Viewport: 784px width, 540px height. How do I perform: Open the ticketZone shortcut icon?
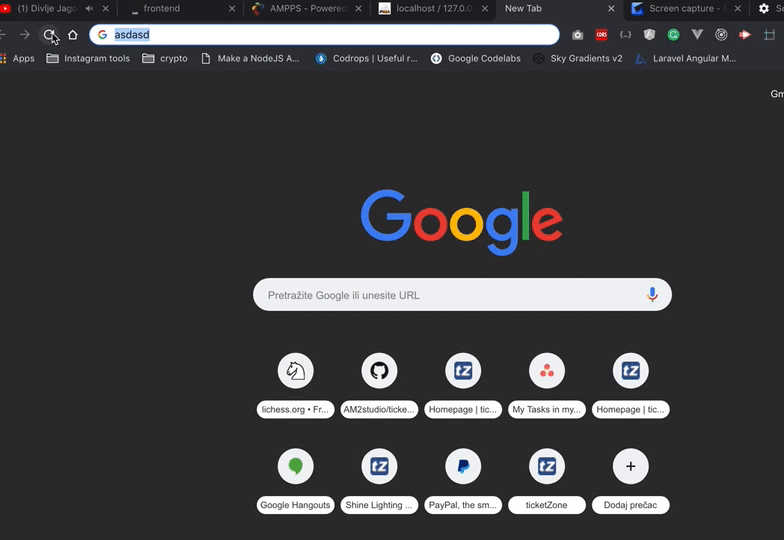[547, 466]
